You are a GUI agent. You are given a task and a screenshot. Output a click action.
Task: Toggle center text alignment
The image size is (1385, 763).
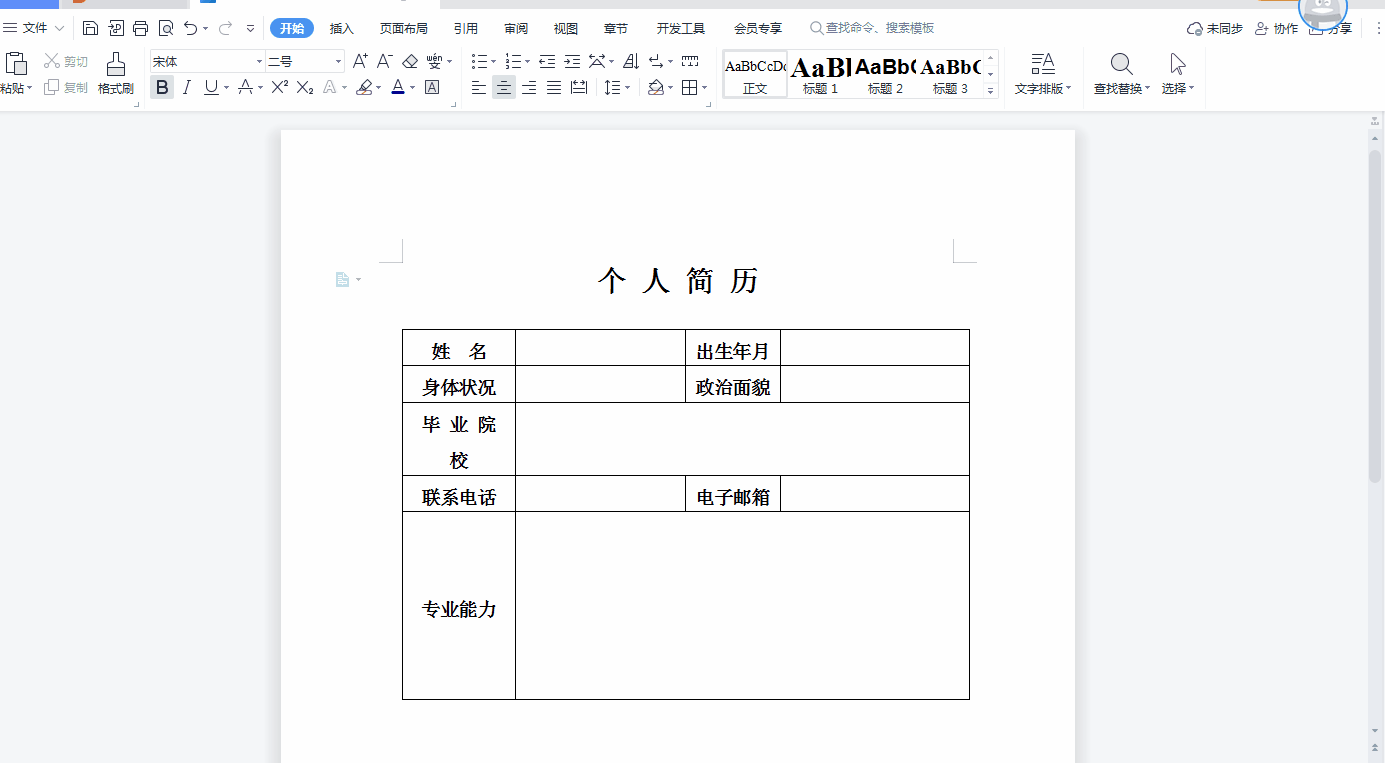[504, 88]
